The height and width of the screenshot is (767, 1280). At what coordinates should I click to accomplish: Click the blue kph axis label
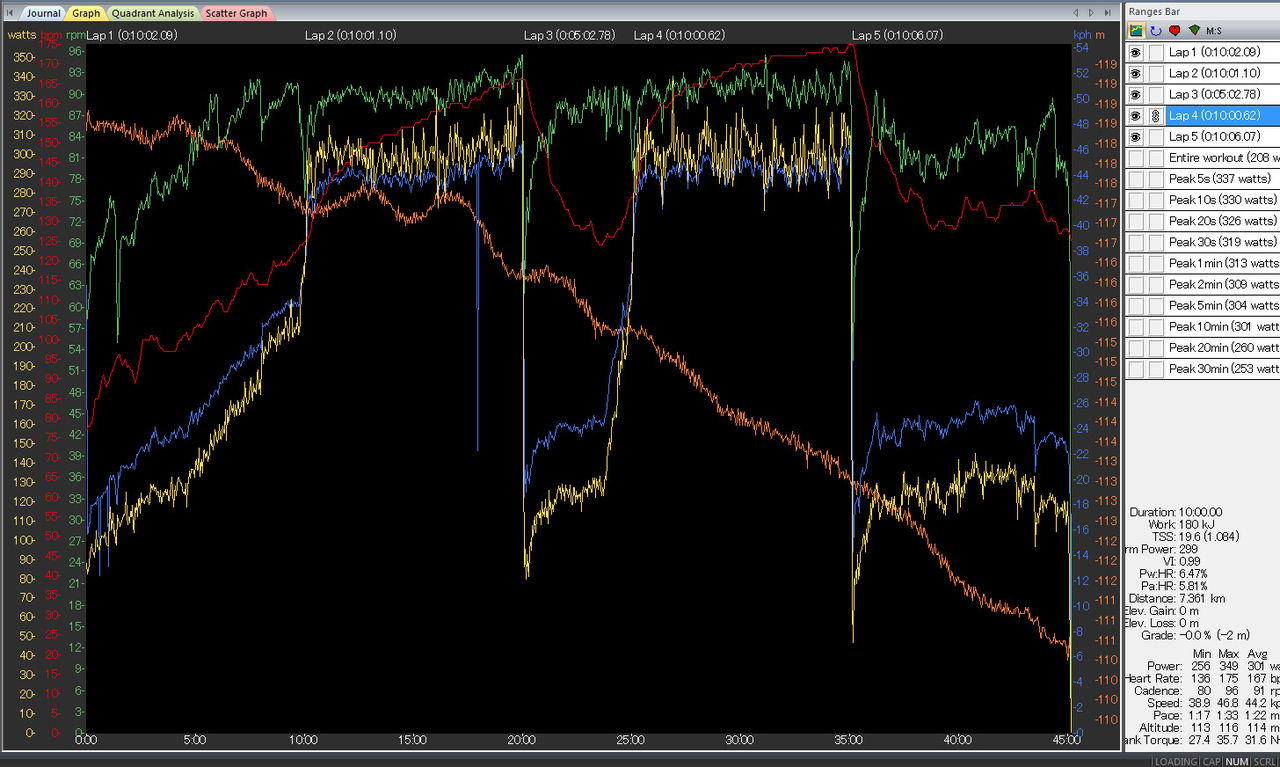pos(1082,34)
